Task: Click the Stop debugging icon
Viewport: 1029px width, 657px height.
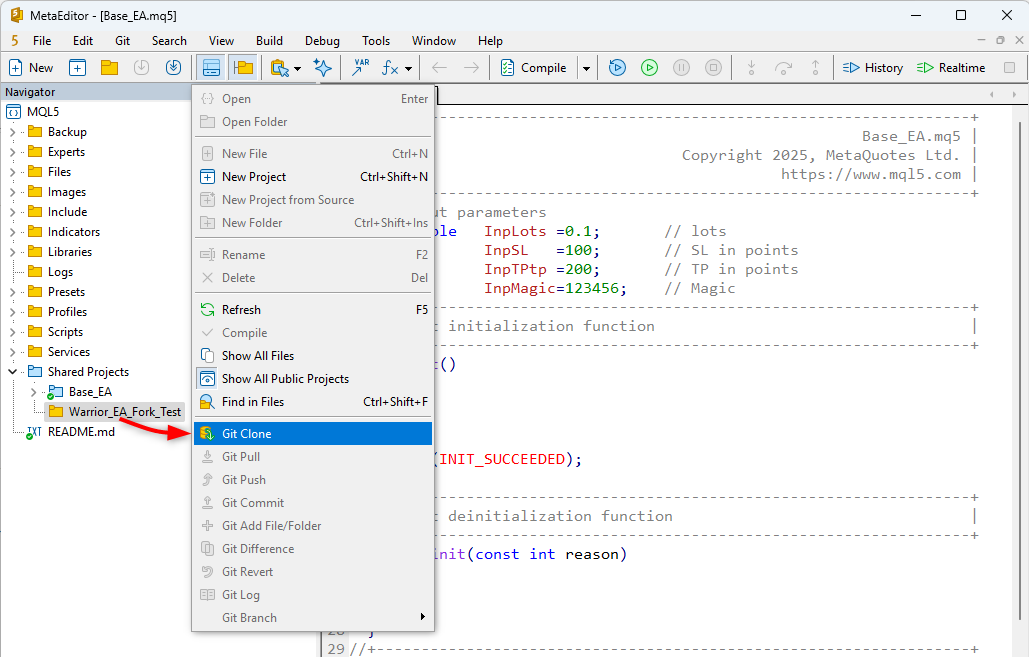Action: pos(713,68)
